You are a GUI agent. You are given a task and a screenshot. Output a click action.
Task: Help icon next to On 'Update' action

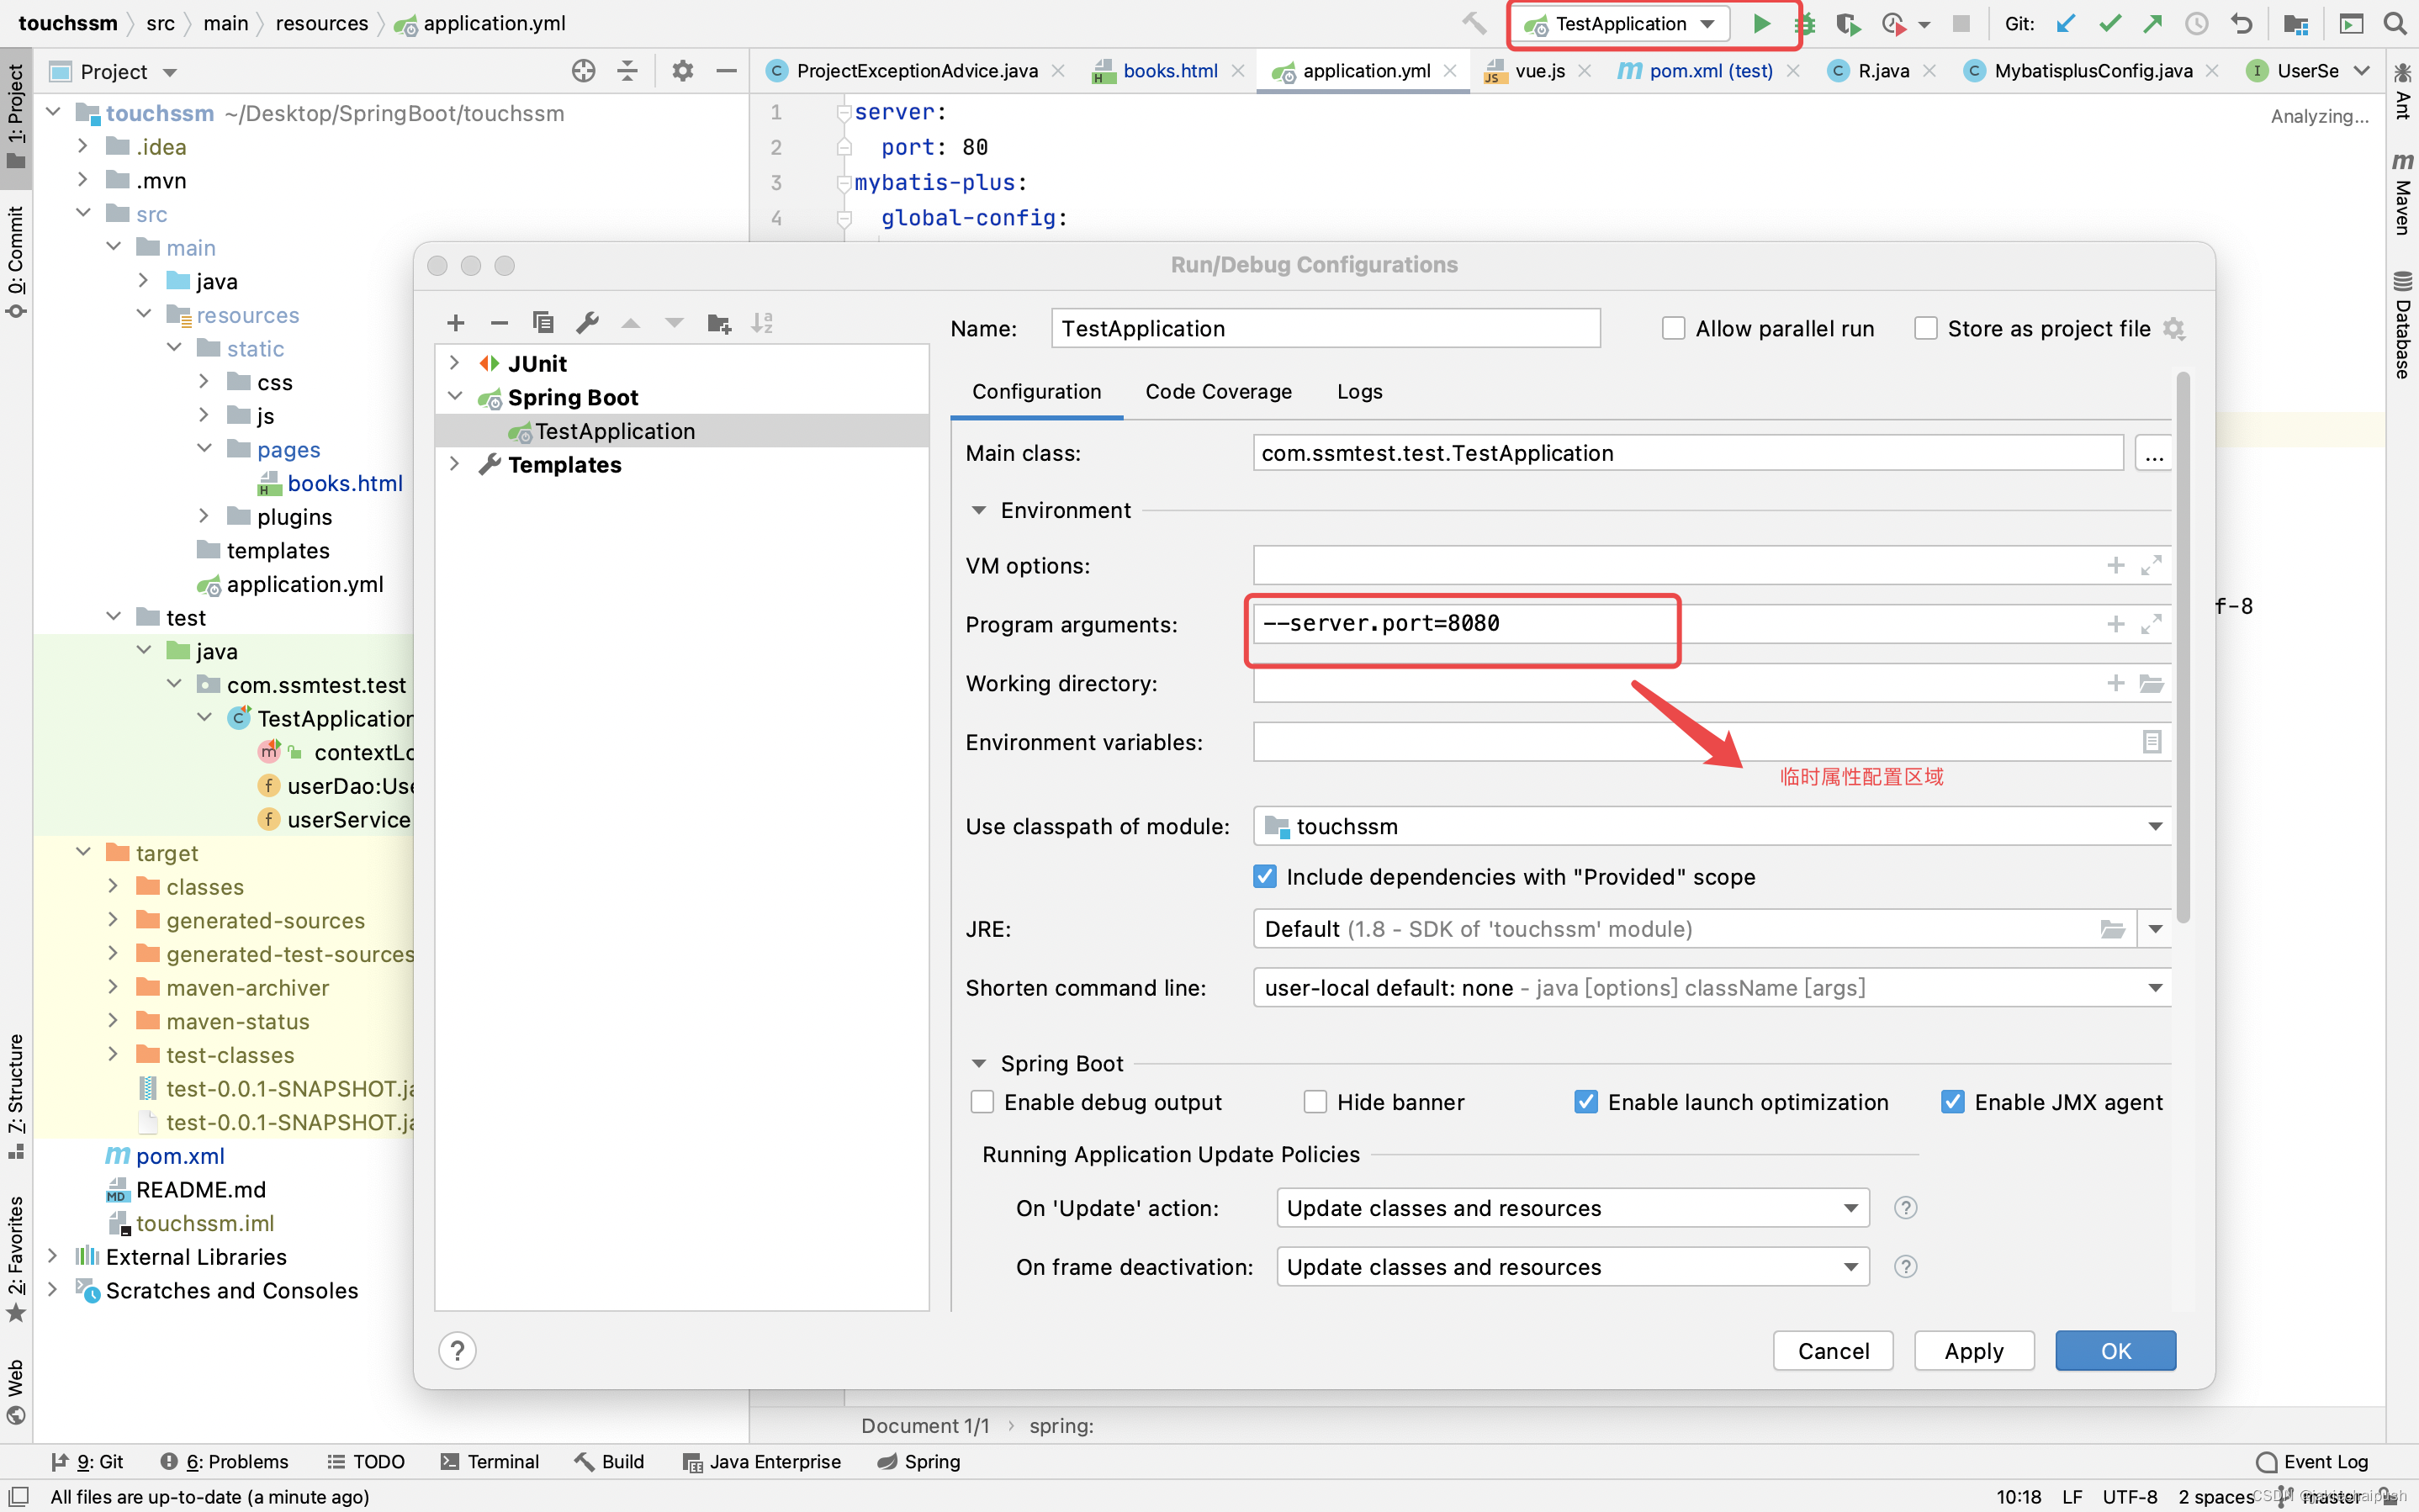click(1905, 1208)
